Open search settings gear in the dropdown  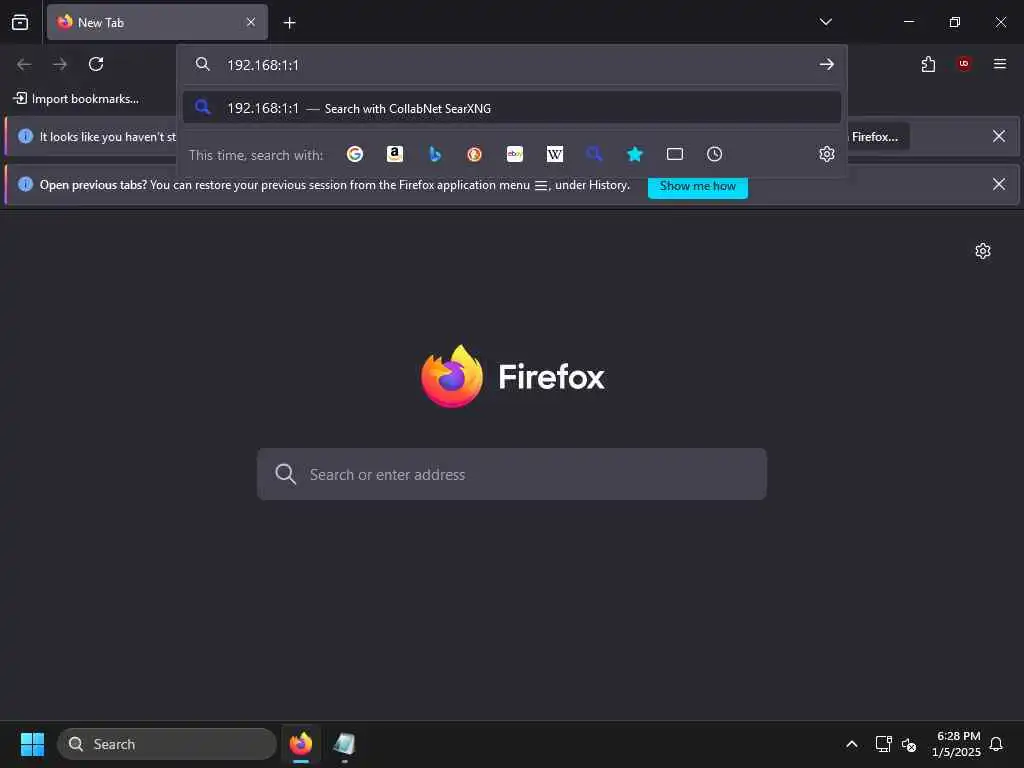coord(827,154)
